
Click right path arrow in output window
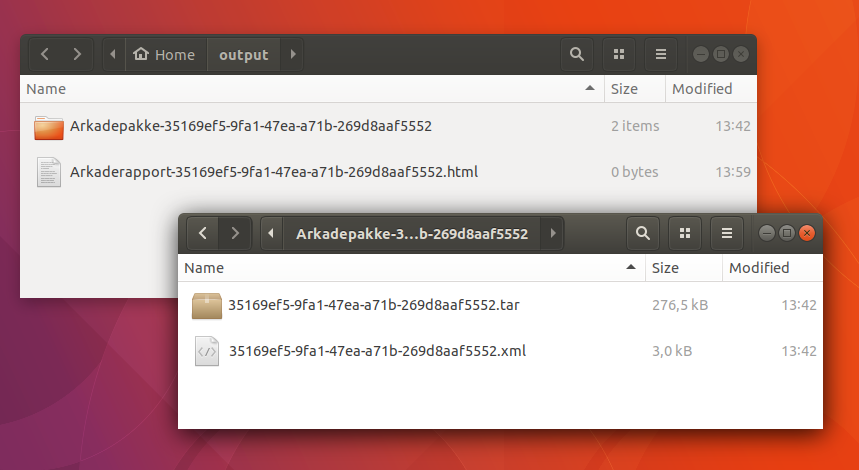pos(293,54)
